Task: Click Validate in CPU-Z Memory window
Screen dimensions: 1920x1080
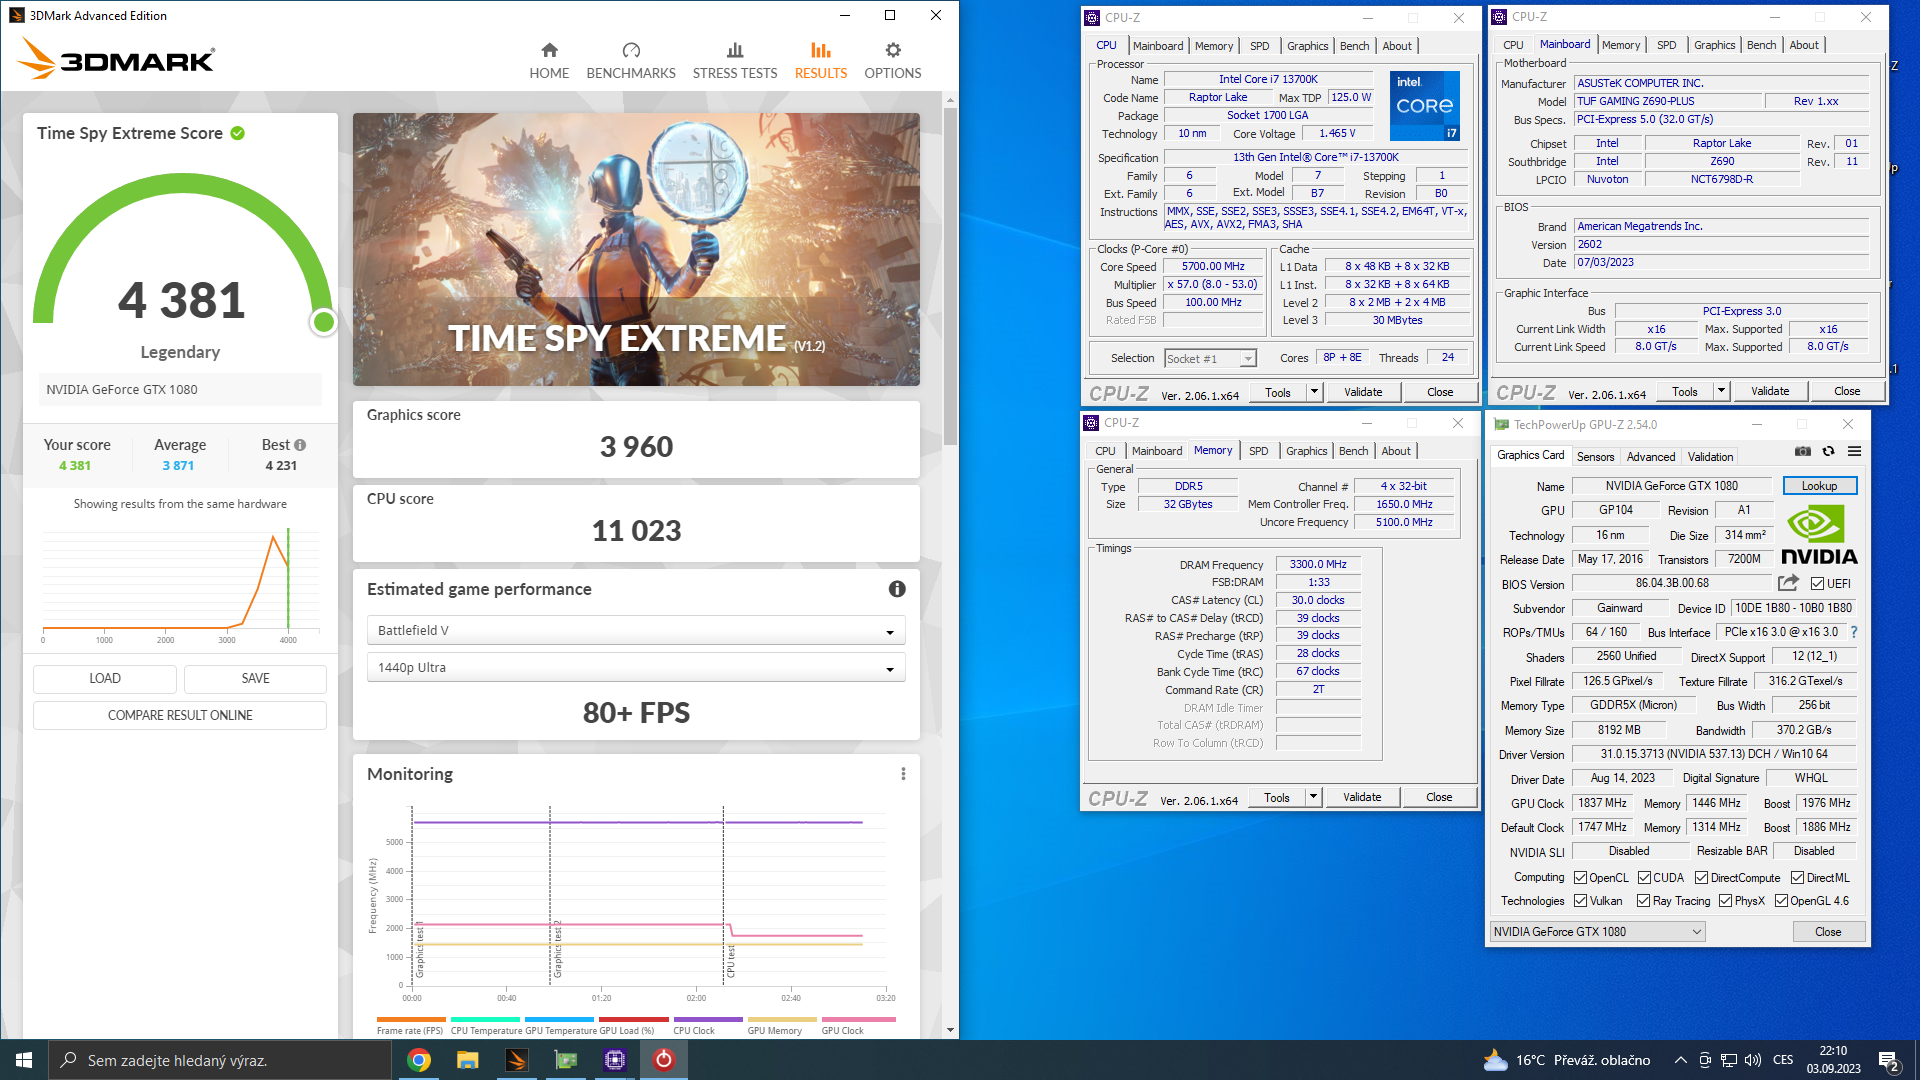Action: [x=1362, y=797]
